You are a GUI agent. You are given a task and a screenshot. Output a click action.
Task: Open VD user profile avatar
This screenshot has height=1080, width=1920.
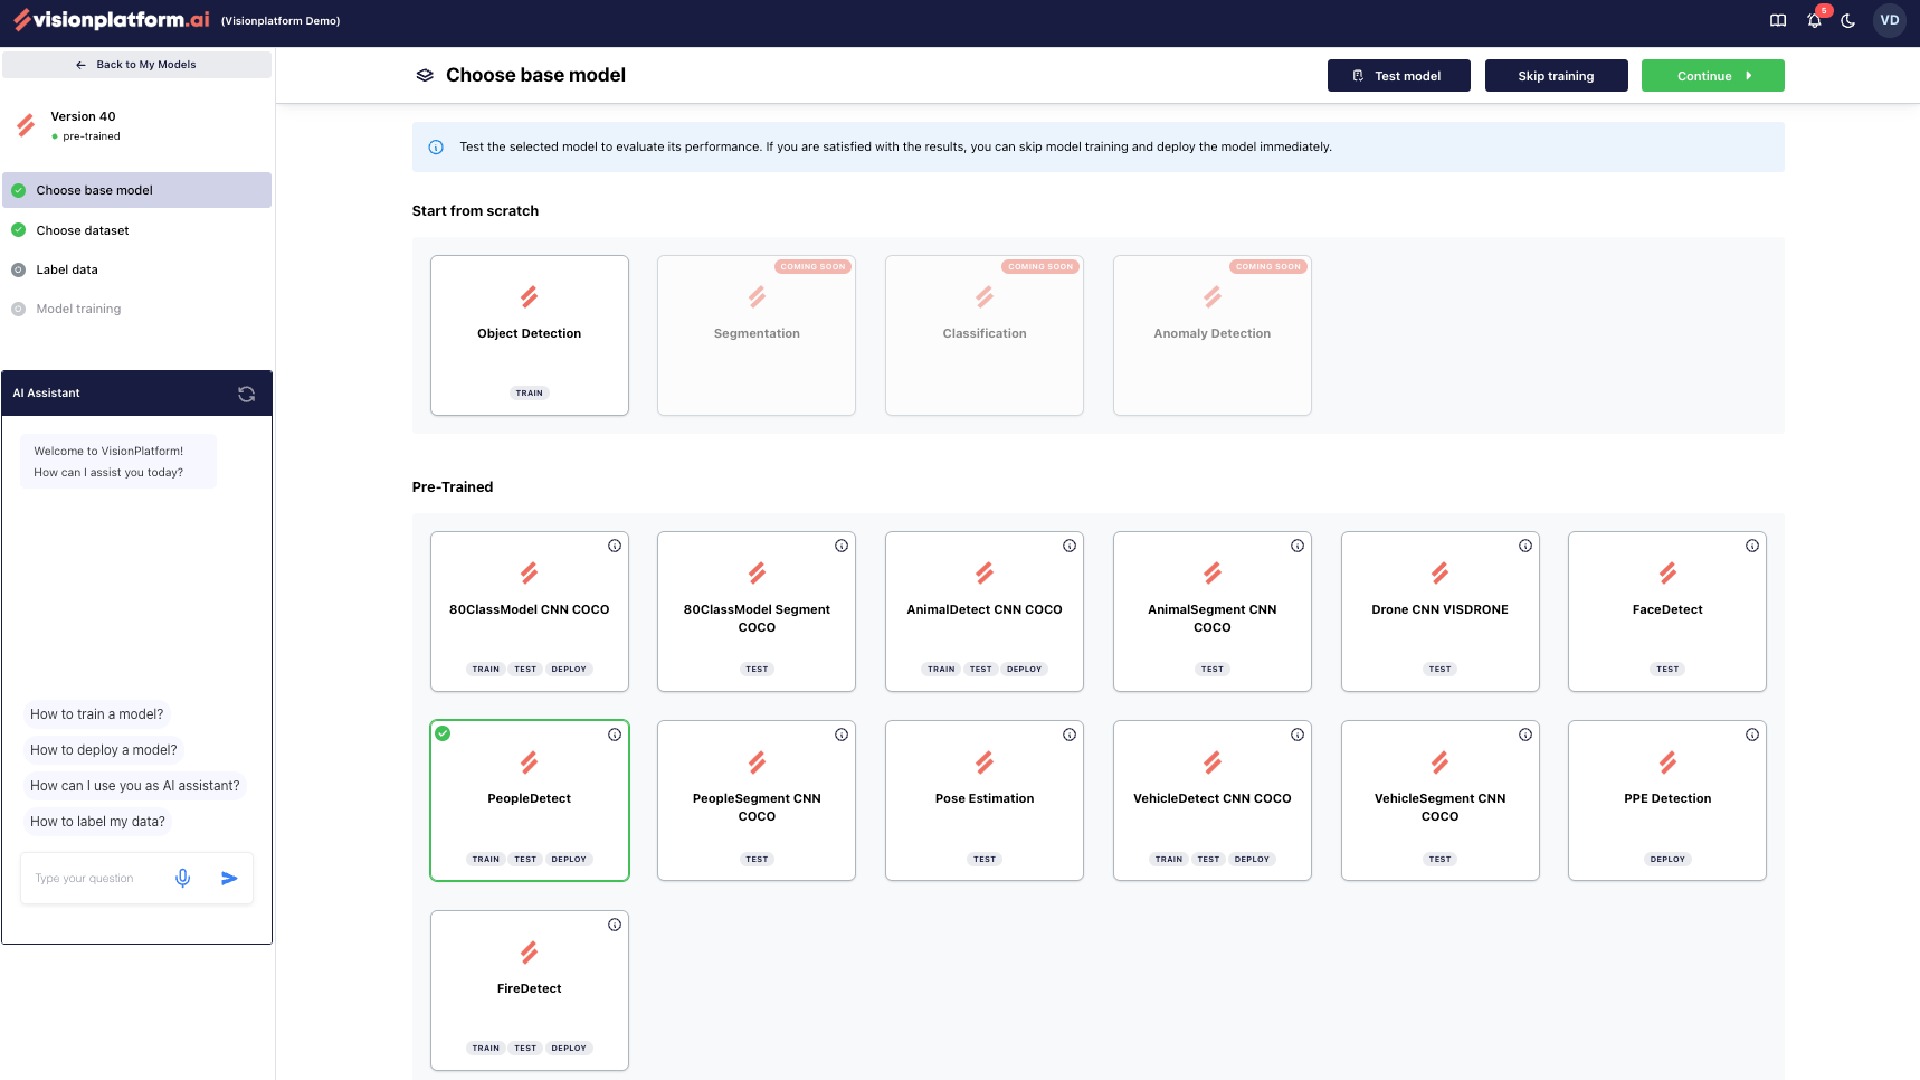tap(1889, 21)
